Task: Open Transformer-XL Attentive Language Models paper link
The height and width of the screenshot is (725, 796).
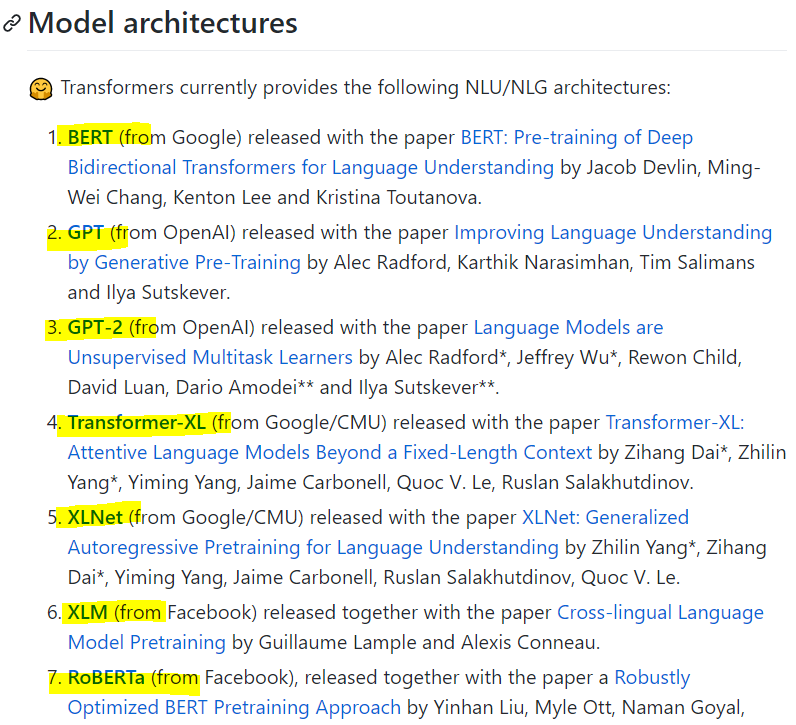Action: 406,437
